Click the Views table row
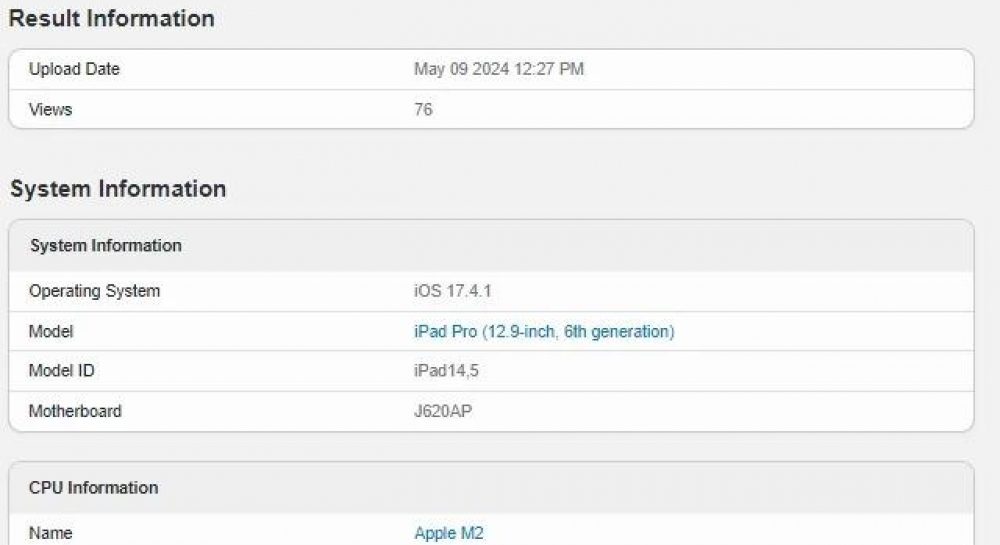This screenshot has height=545, width=1000. pyautogui.click(x=491, y=110)
